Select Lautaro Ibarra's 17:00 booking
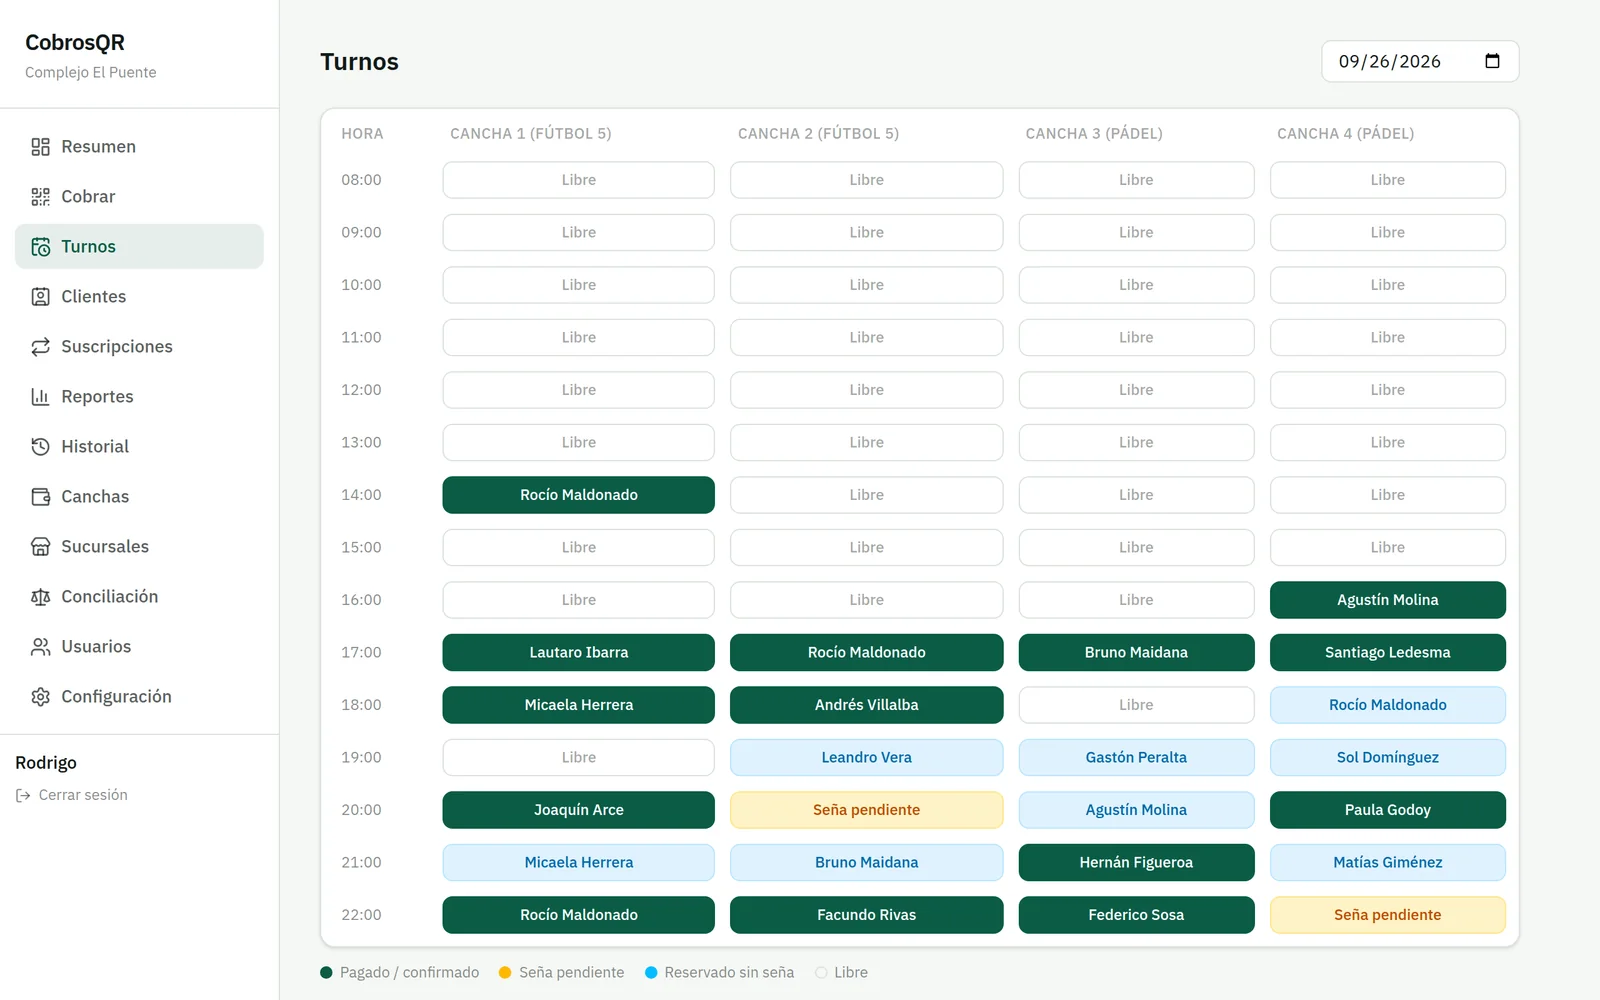The height and width of the screenshot is (1000, 1600). pos(579,652)
